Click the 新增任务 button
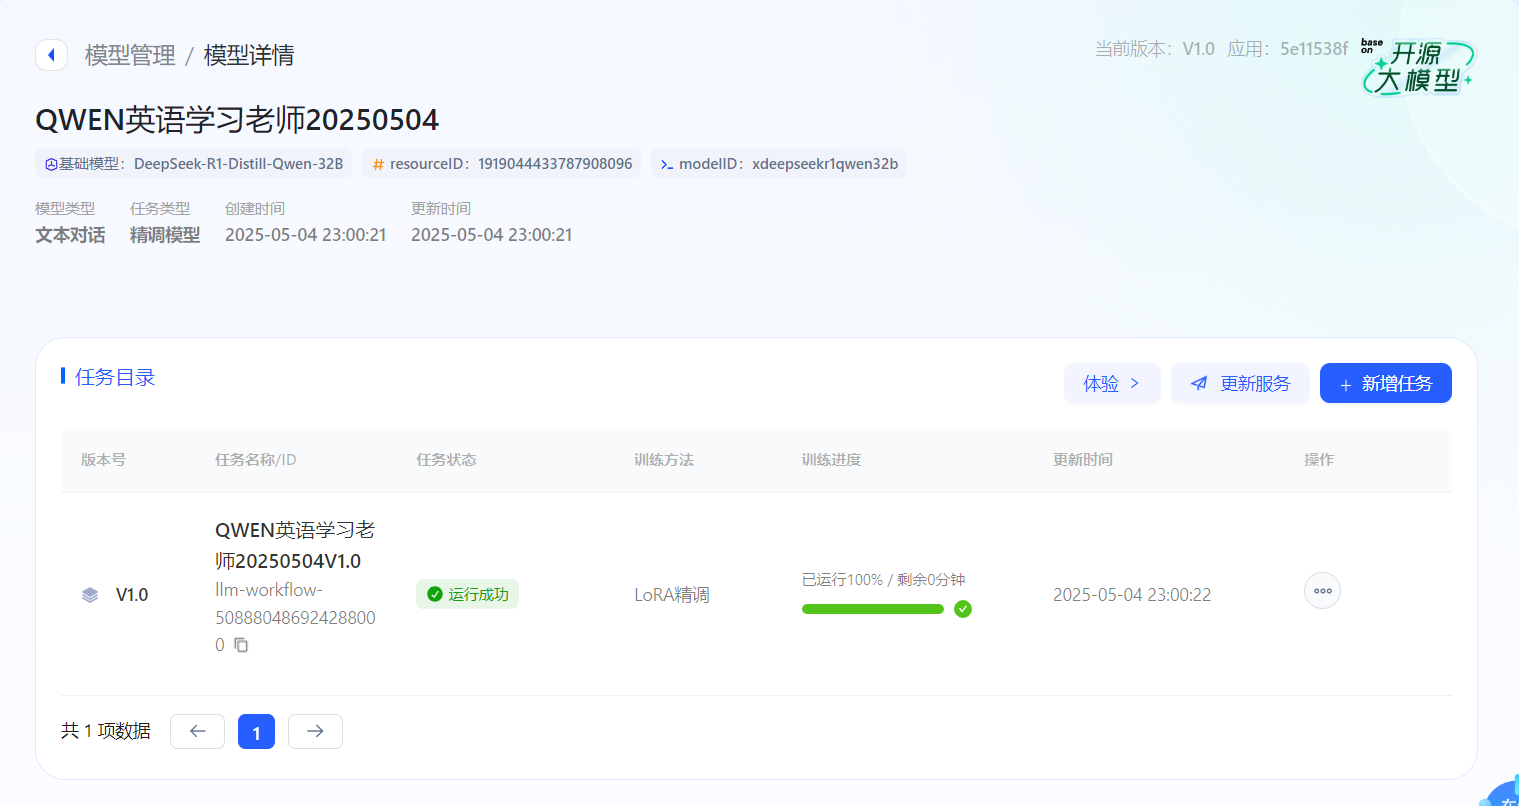This screenshot has height=806, width=1519. click(1386, 383)
